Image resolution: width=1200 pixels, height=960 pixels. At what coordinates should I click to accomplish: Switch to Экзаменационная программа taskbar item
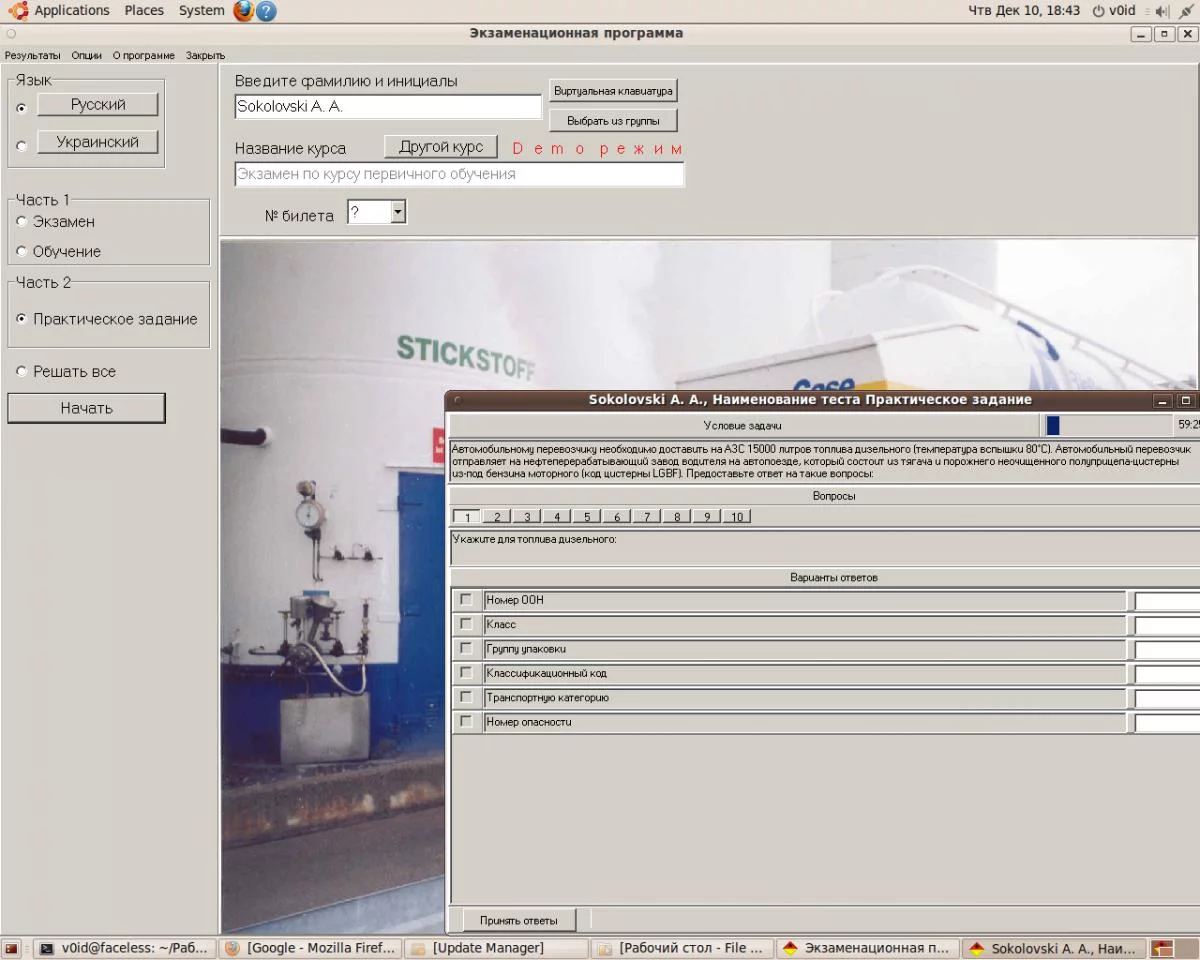click(868, 948)
